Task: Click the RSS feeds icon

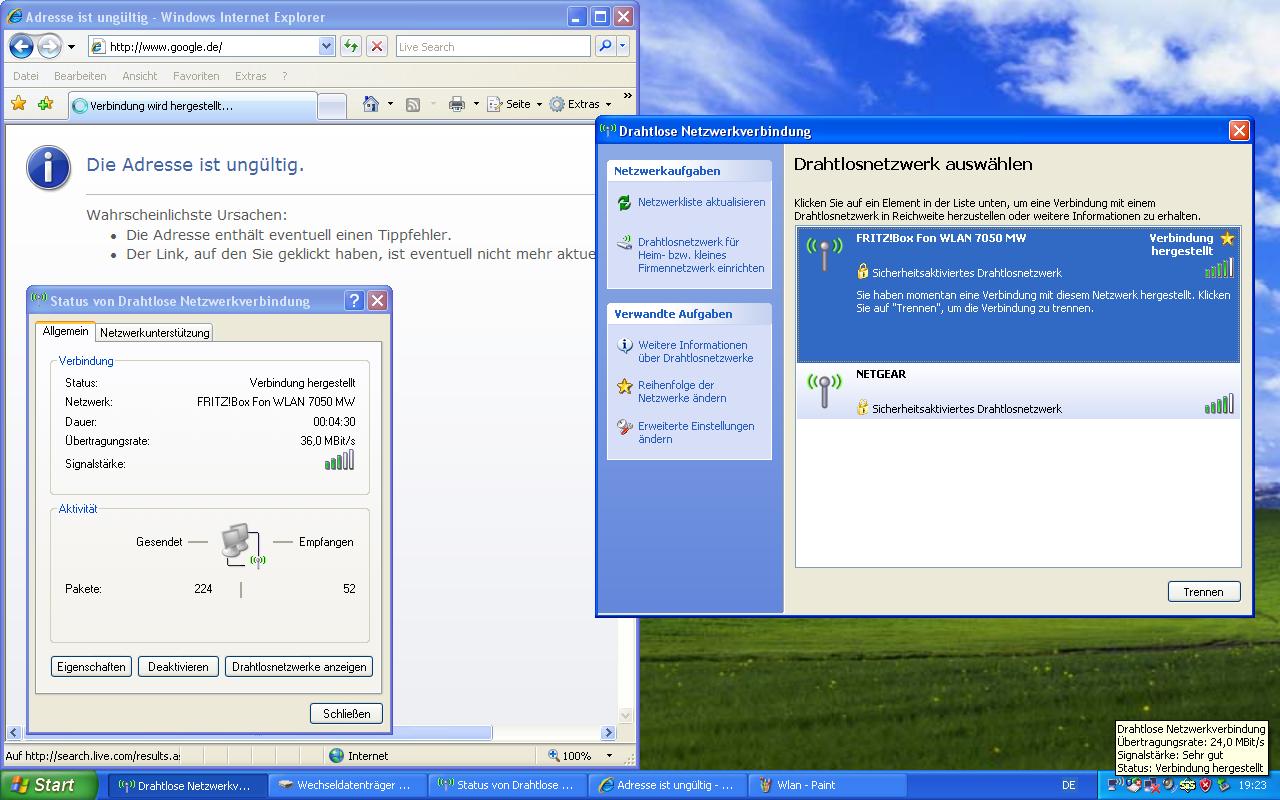Action: [x=413, y=104]
